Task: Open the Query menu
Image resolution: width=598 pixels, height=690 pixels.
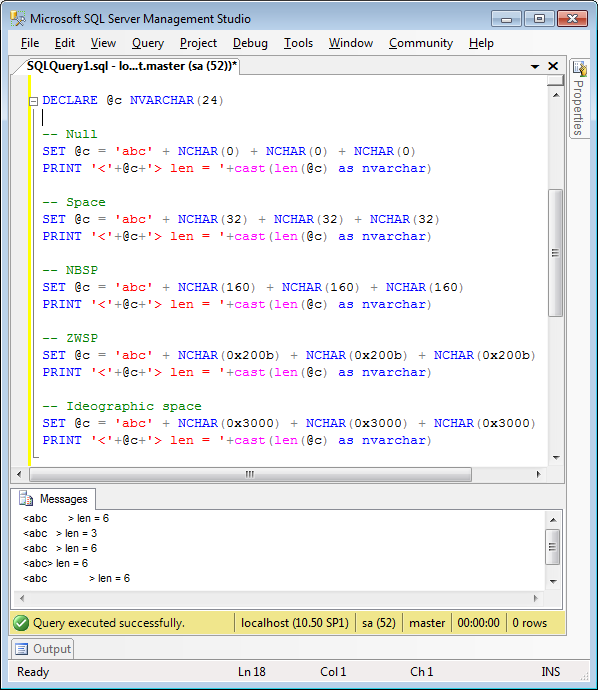Action: click(x=148, y=43)
